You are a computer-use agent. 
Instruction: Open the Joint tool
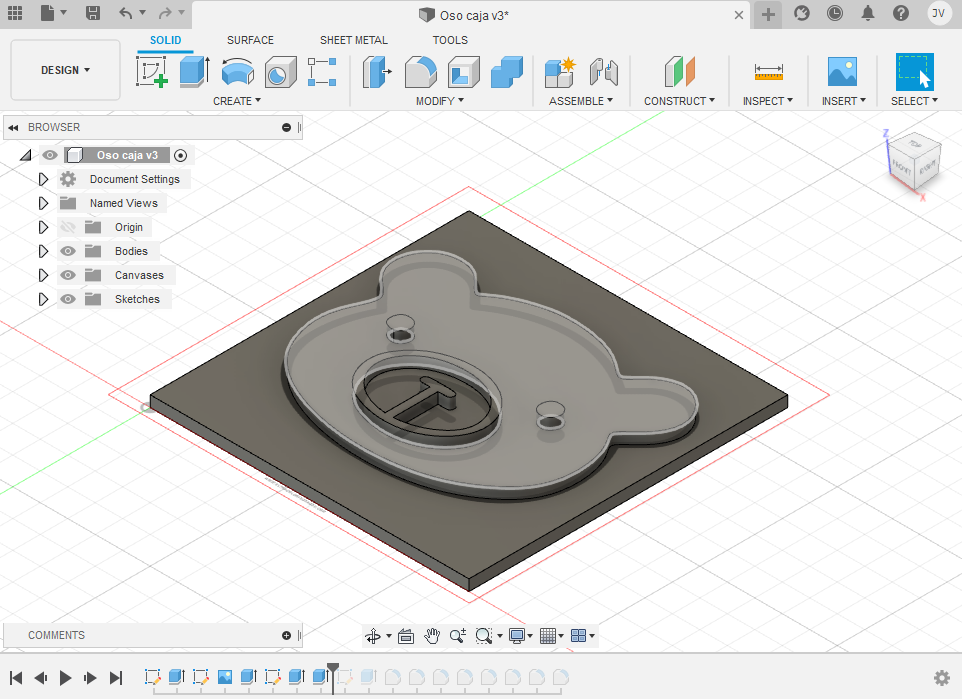point(604,71)
